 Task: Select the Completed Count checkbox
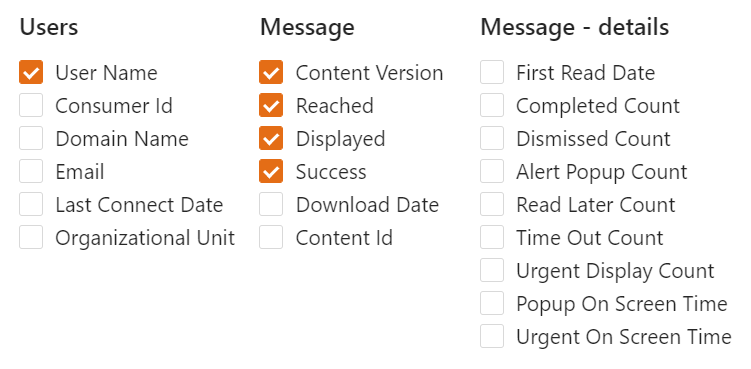pyautogui.click(x=492, y=105)
